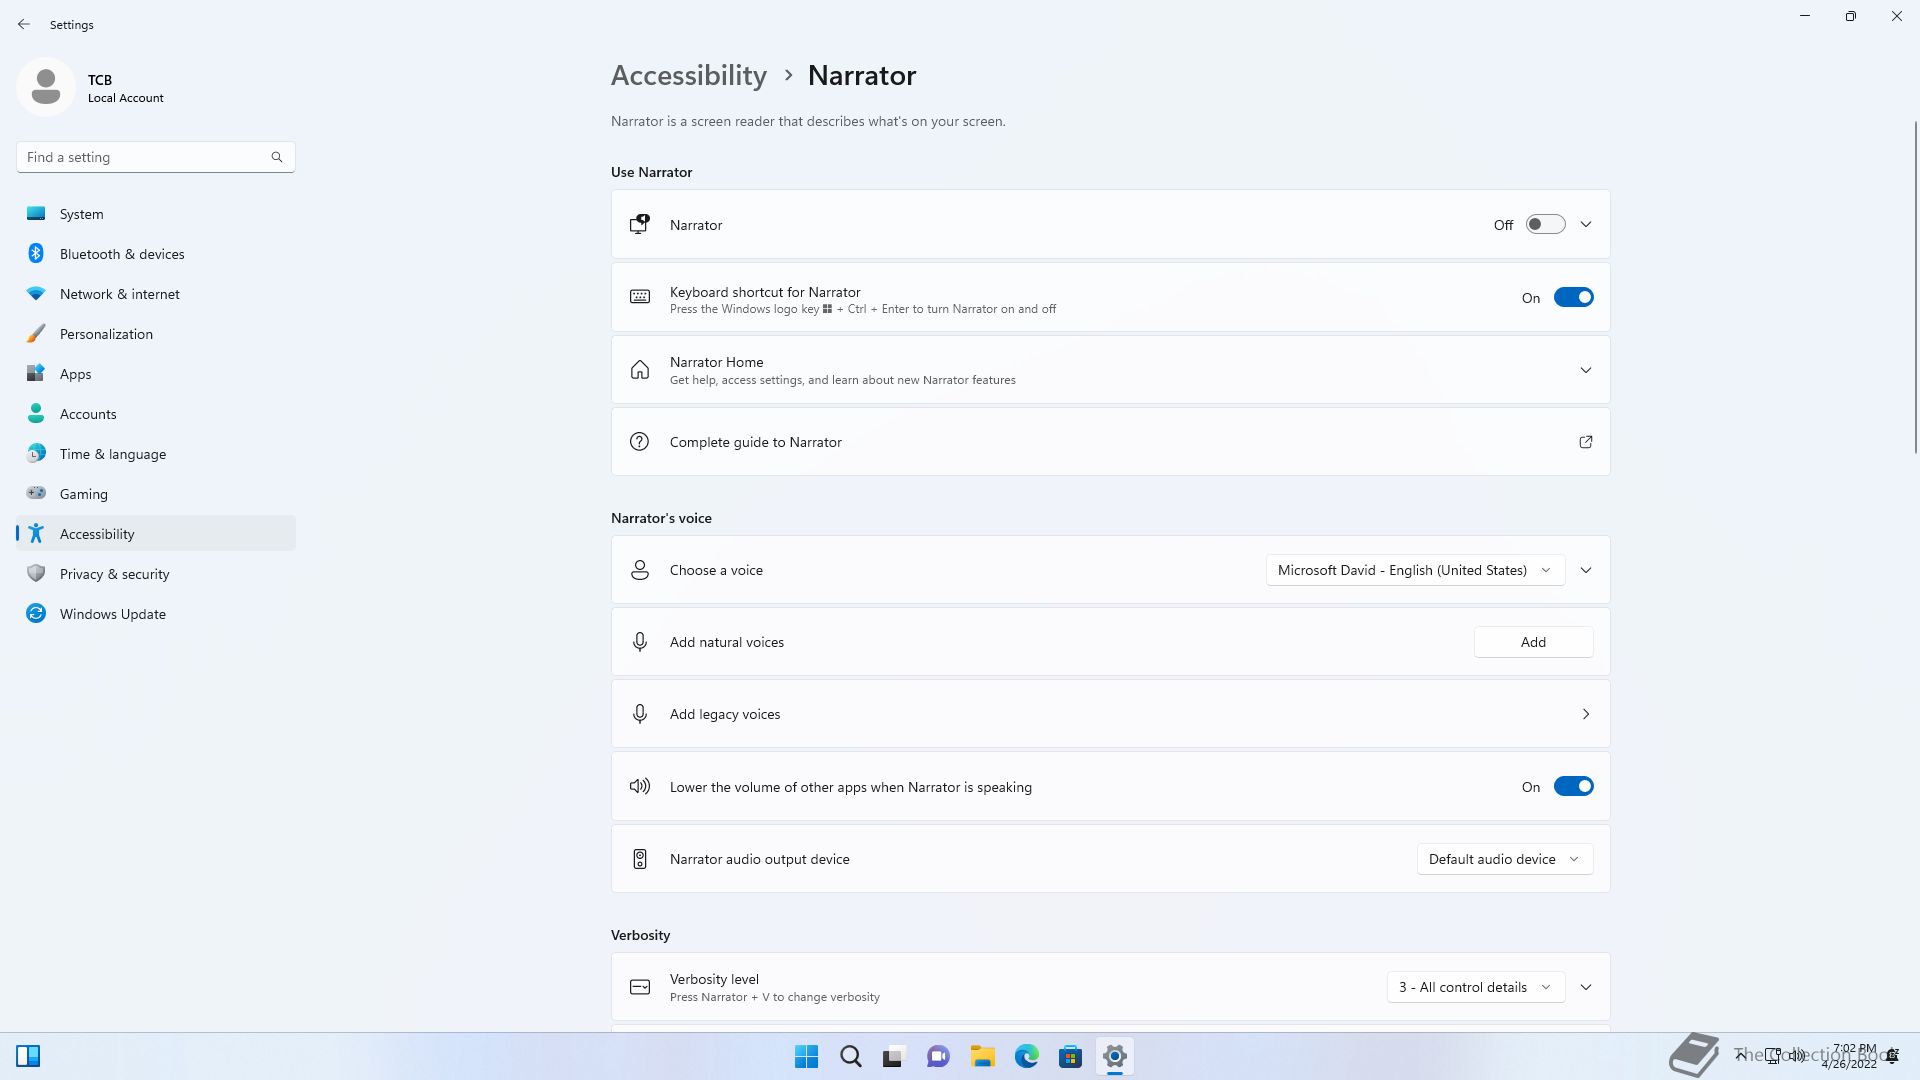Click the Accessibility breadcrumb link
The height and width of the screenshot is (1080, 1920).
689,75
